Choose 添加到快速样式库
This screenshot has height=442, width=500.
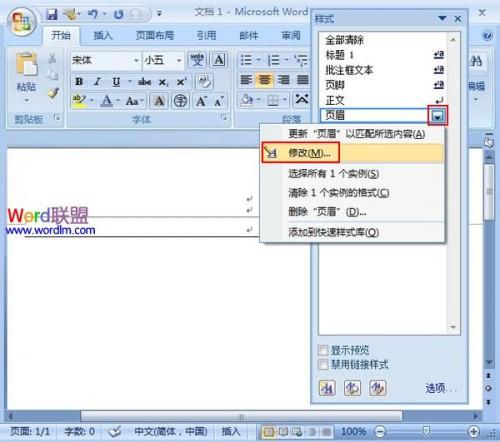tap(353, 232)
